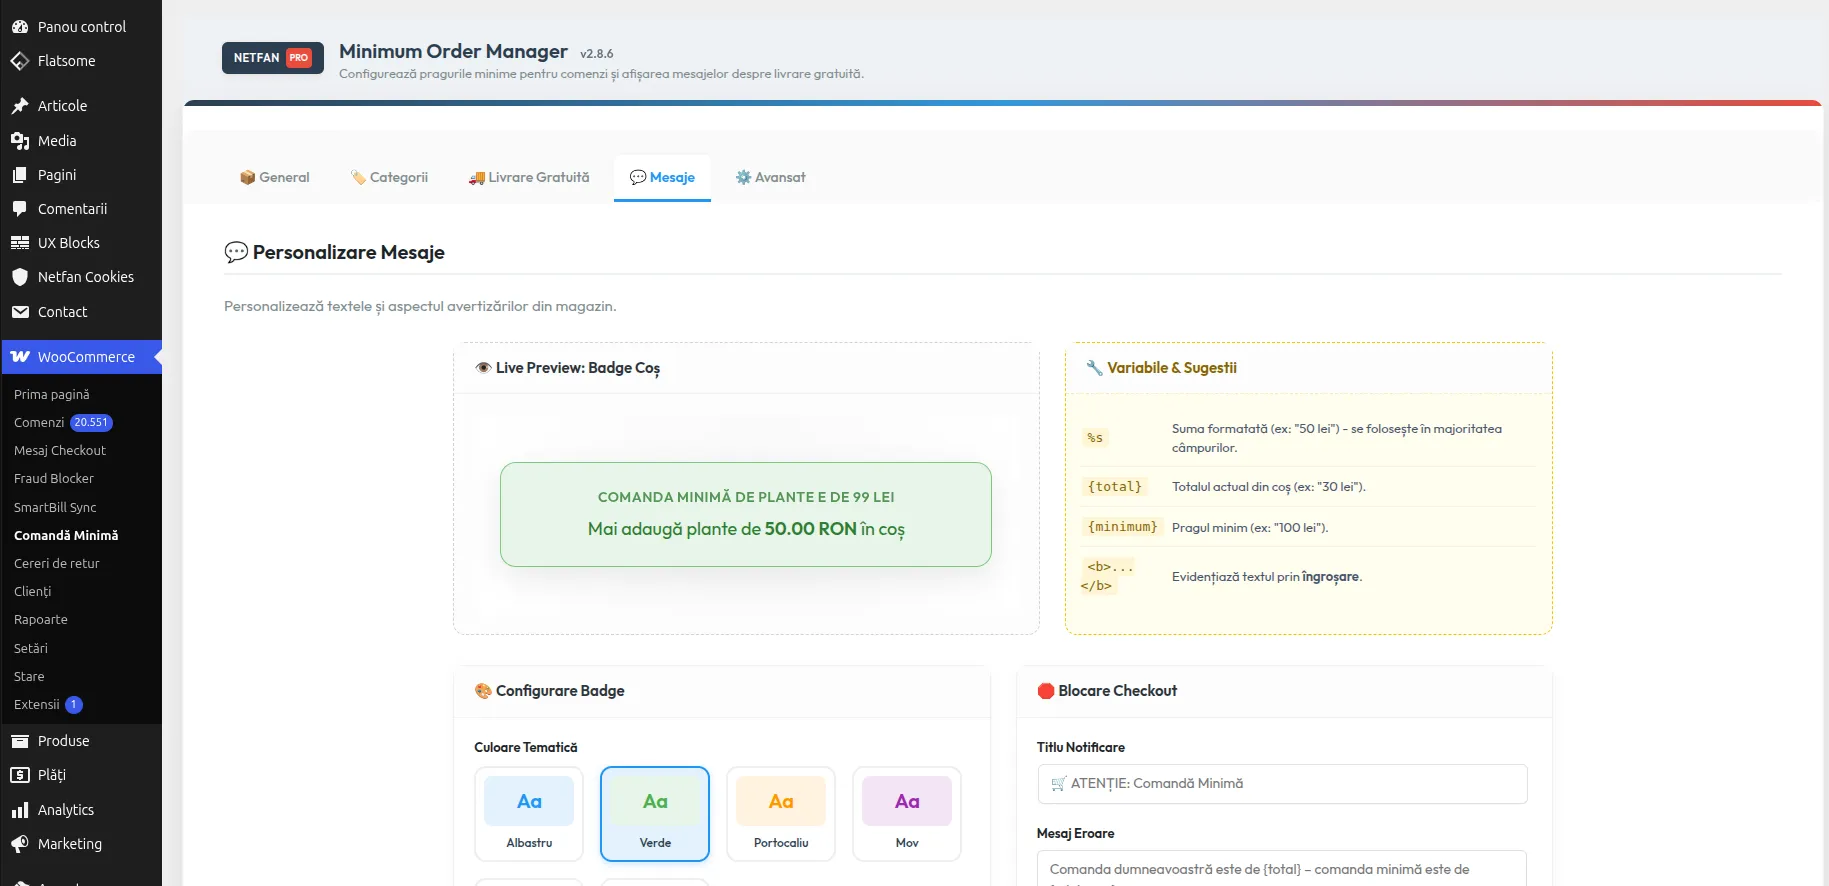The height and width of the screenshot is (886, 1829).
Task: Open Flatsome theme menu icon
Action: tap(20, 61)
